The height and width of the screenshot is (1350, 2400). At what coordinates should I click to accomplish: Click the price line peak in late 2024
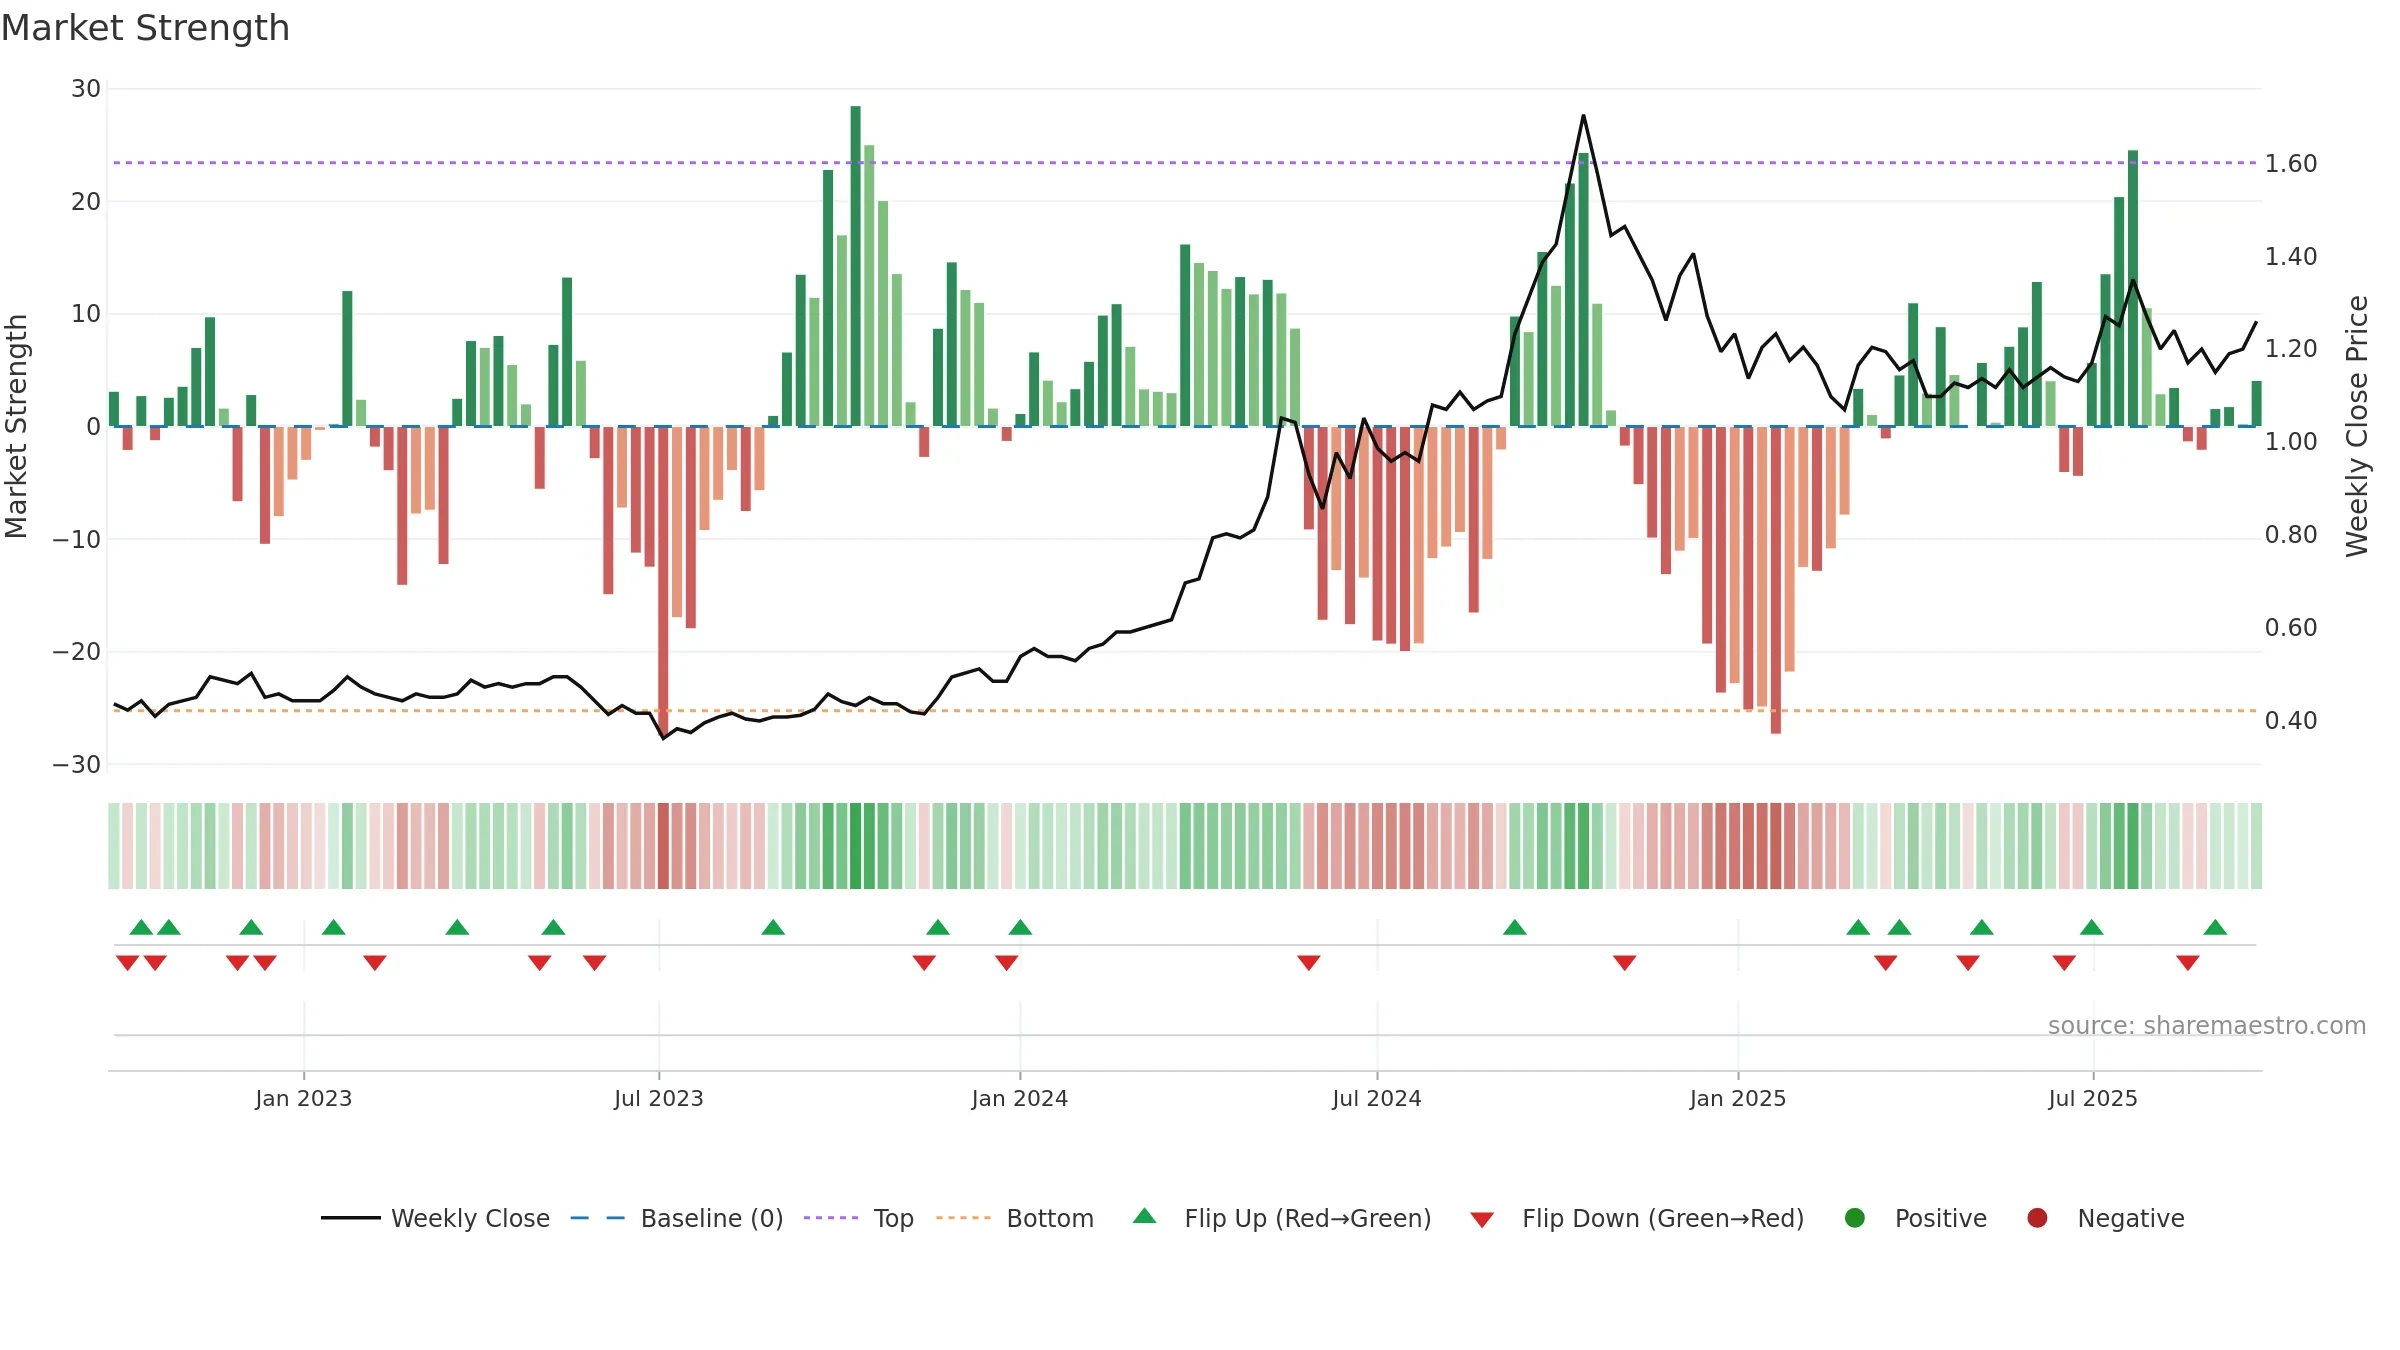1583,116
